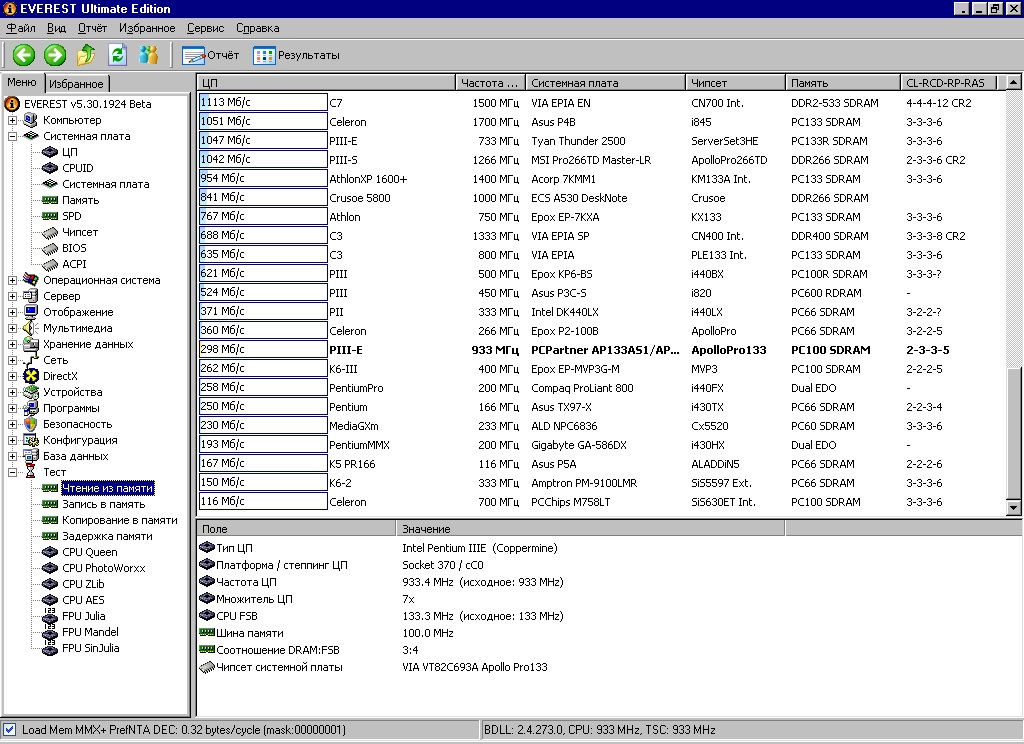Select the 298 Мб/с PIII-E result row
Screen dimensions: 1024x744
tap(600, 350)
